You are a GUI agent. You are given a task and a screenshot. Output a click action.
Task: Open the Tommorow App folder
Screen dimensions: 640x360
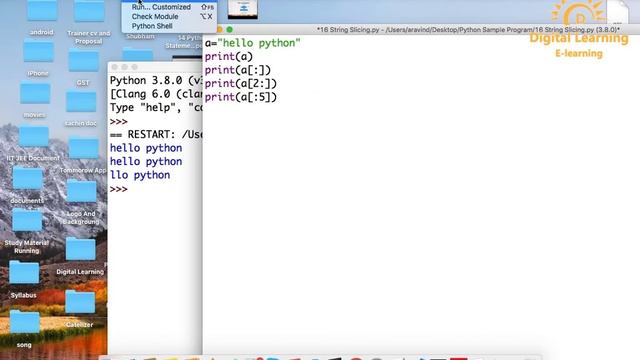coord(83,148)
